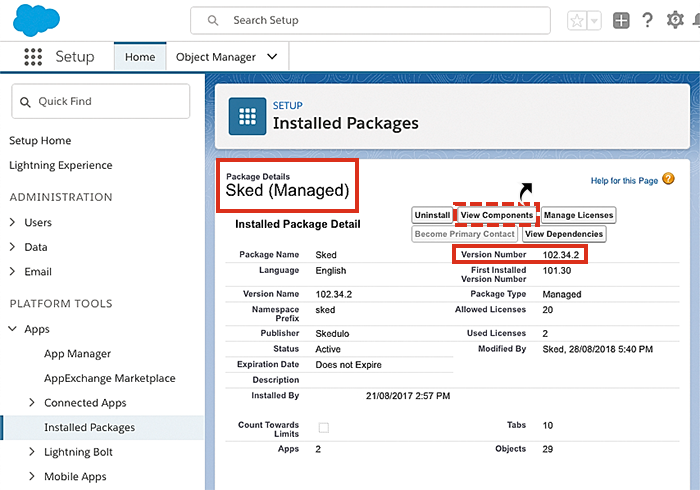
Task: Click the Publisher value Skedulo
Action: pos(332,333)
